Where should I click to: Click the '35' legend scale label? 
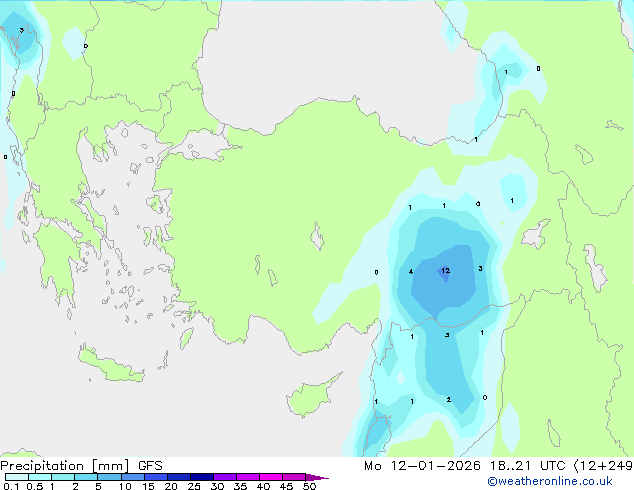pyautogui.click(x=240, y=486)
